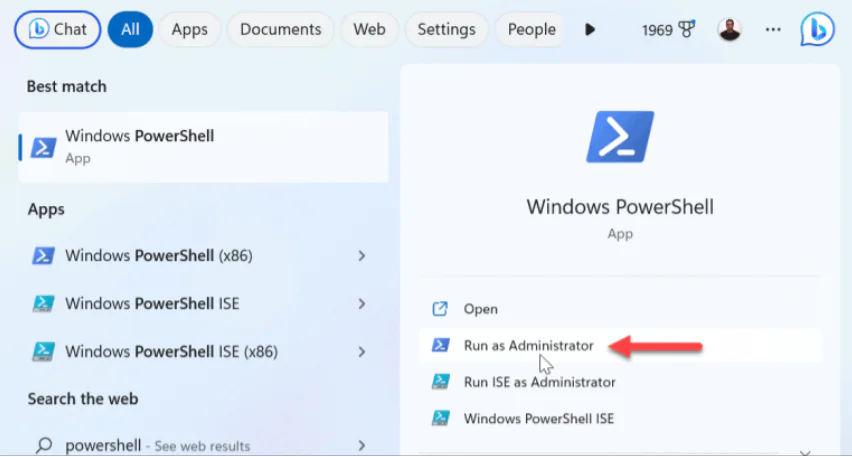
Task: Click the PowerShell icon in Best match
Action: tap(43, 147)
